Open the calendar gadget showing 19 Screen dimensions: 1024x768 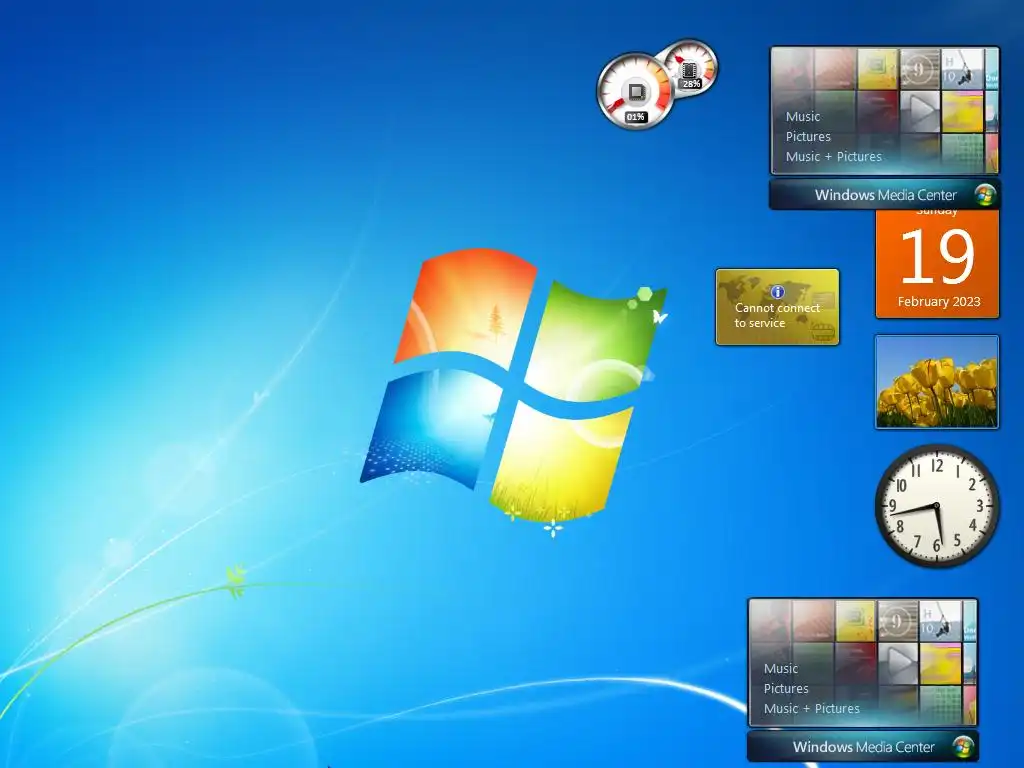tap(937, 264)
